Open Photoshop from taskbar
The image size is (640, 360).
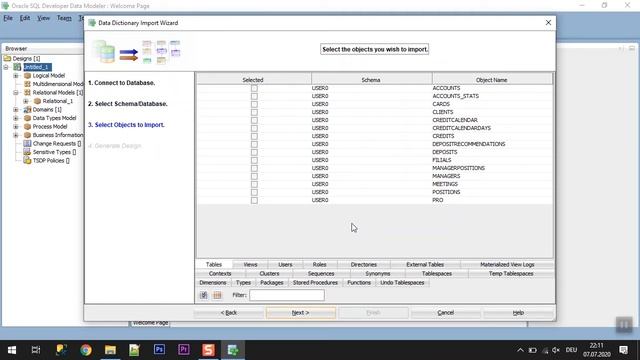click(x=159, y=350)
